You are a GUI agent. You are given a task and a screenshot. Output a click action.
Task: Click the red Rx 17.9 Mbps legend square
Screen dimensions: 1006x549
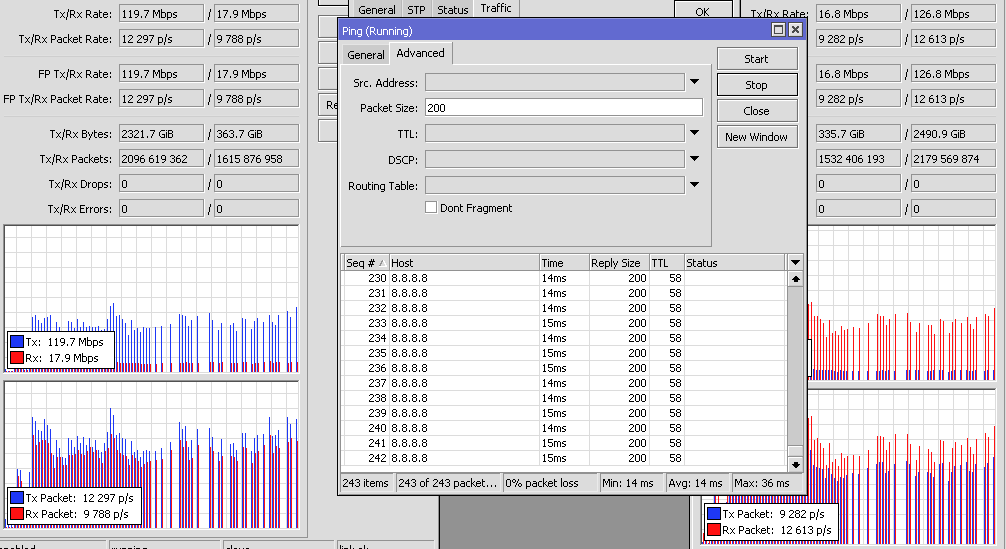click(x=17, y=358)
